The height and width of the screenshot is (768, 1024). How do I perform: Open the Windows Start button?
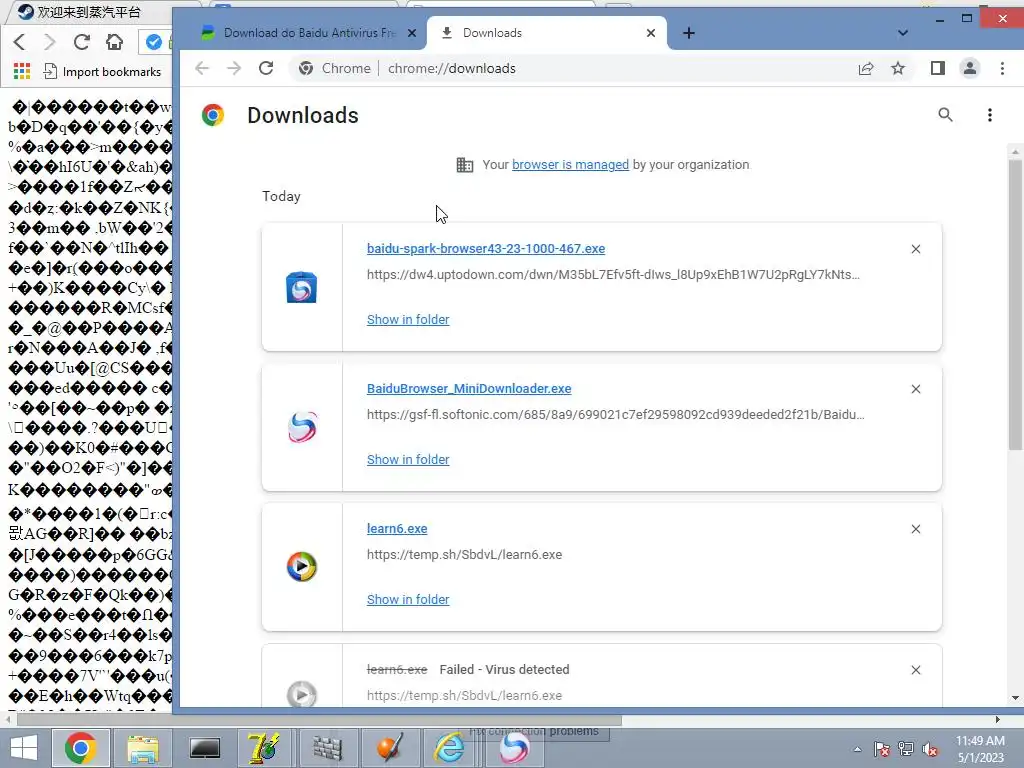pos(24,748)
